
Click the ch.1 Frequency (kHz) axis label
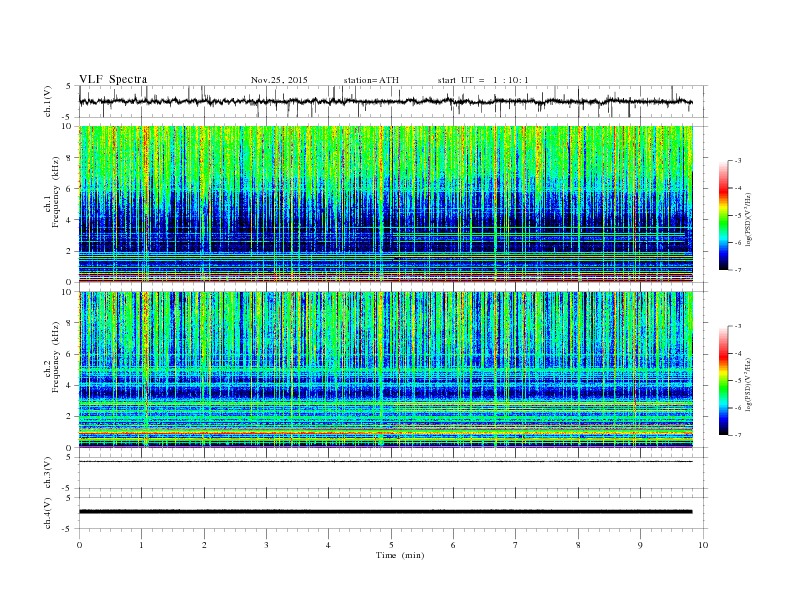tap(52, 192)
